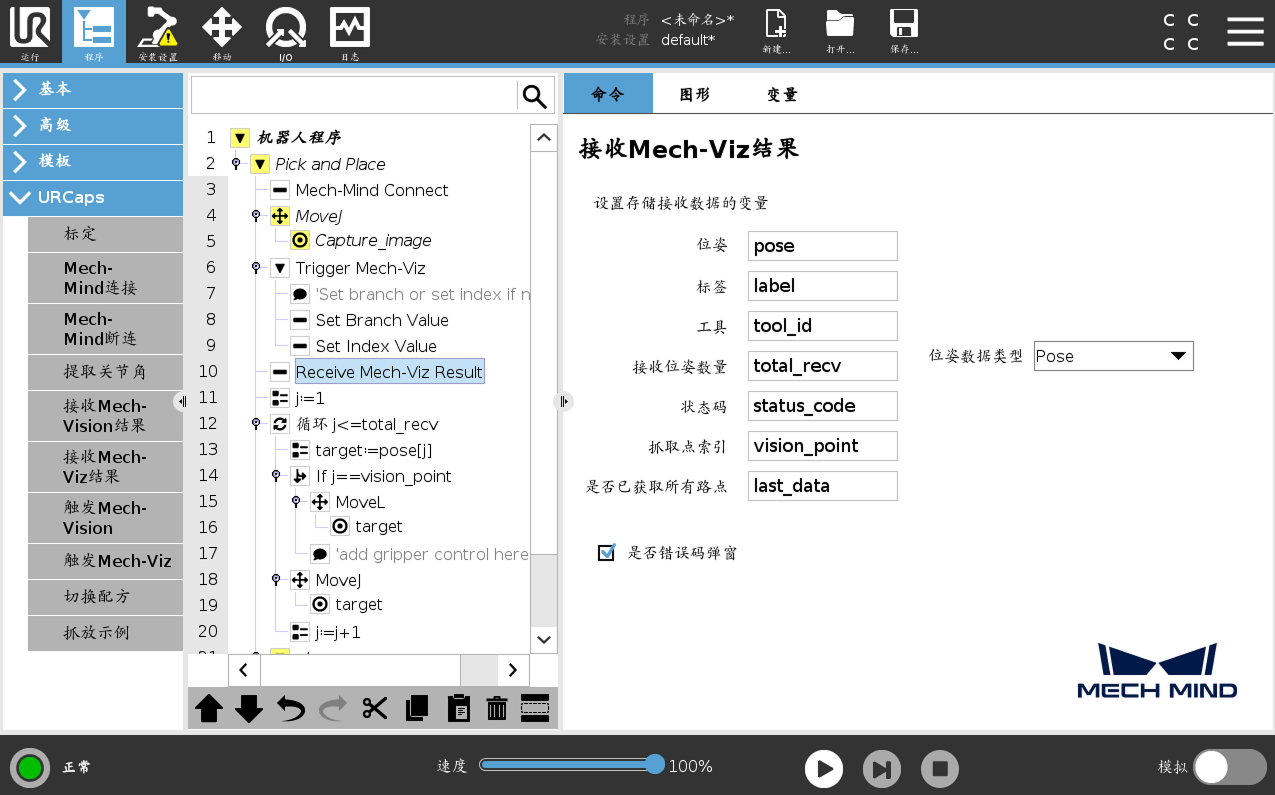Undo the last program edit
This screenshot has height=795, width=1275.
[290, 708]
